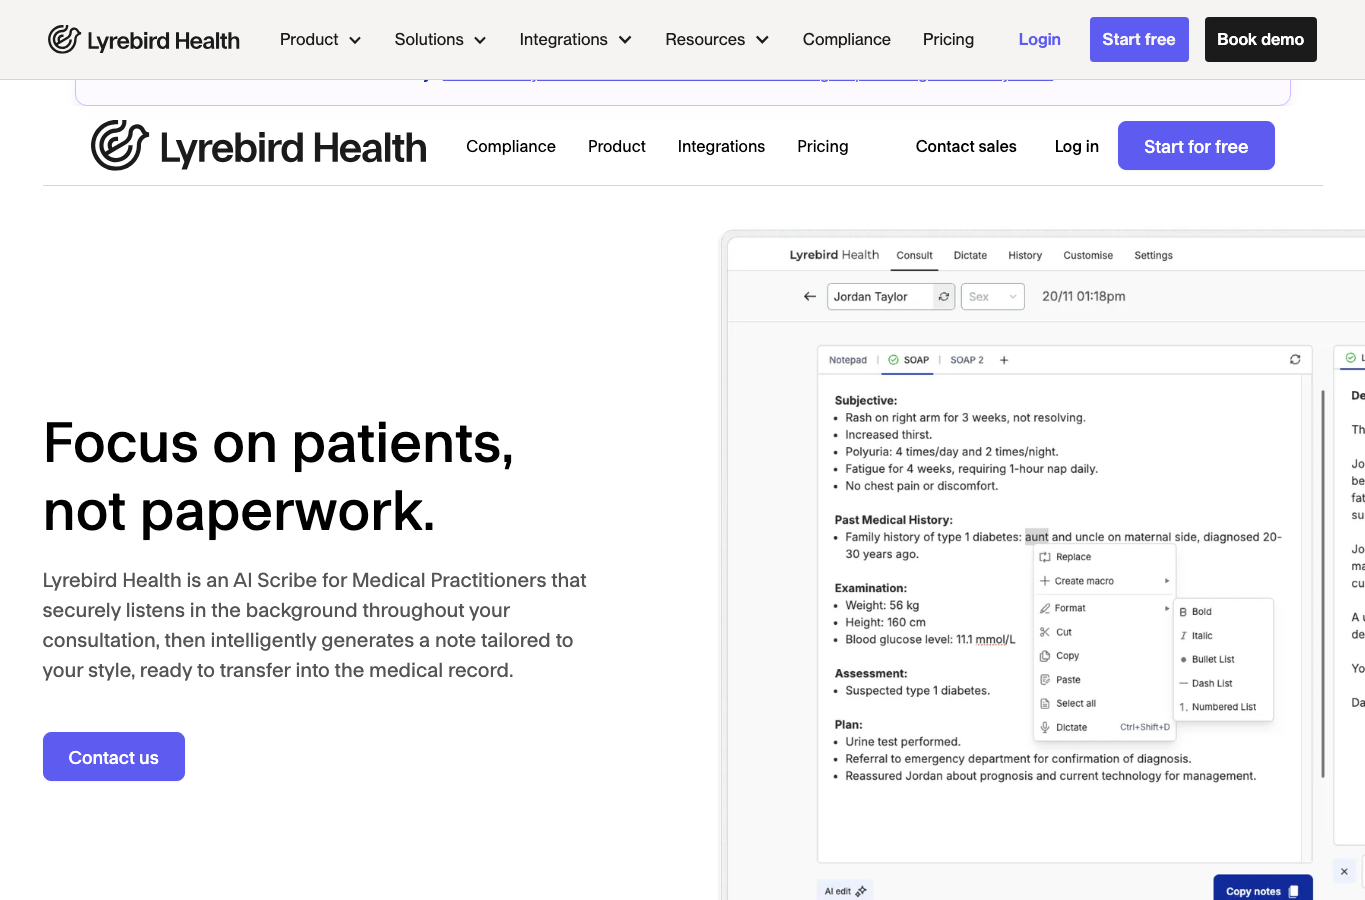Apply Italic from the Format submenu
Screen dimensions: 1365x900
1196,635
